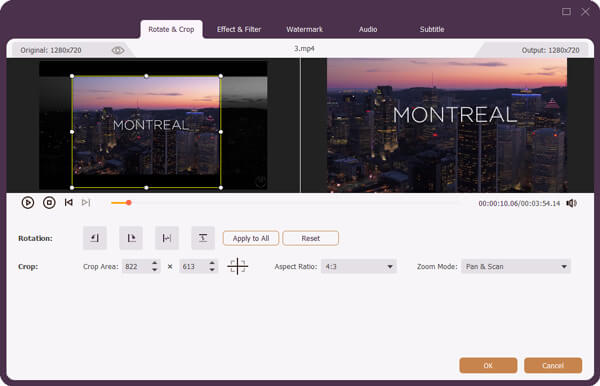The width and height of the screenshot is (600, 386).
Task: Play the video preview
Action: click(x=28, y=202)
